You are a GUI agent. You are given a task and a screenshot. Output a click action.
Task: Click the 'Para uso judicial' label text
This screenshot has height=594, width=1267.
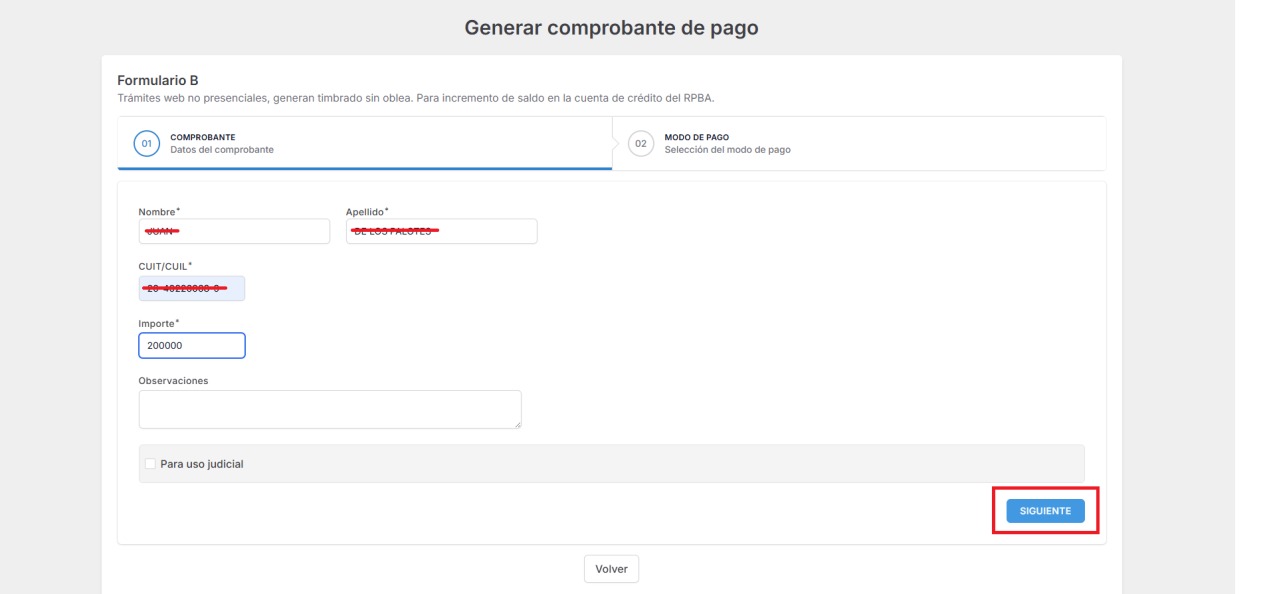point(202,464)
